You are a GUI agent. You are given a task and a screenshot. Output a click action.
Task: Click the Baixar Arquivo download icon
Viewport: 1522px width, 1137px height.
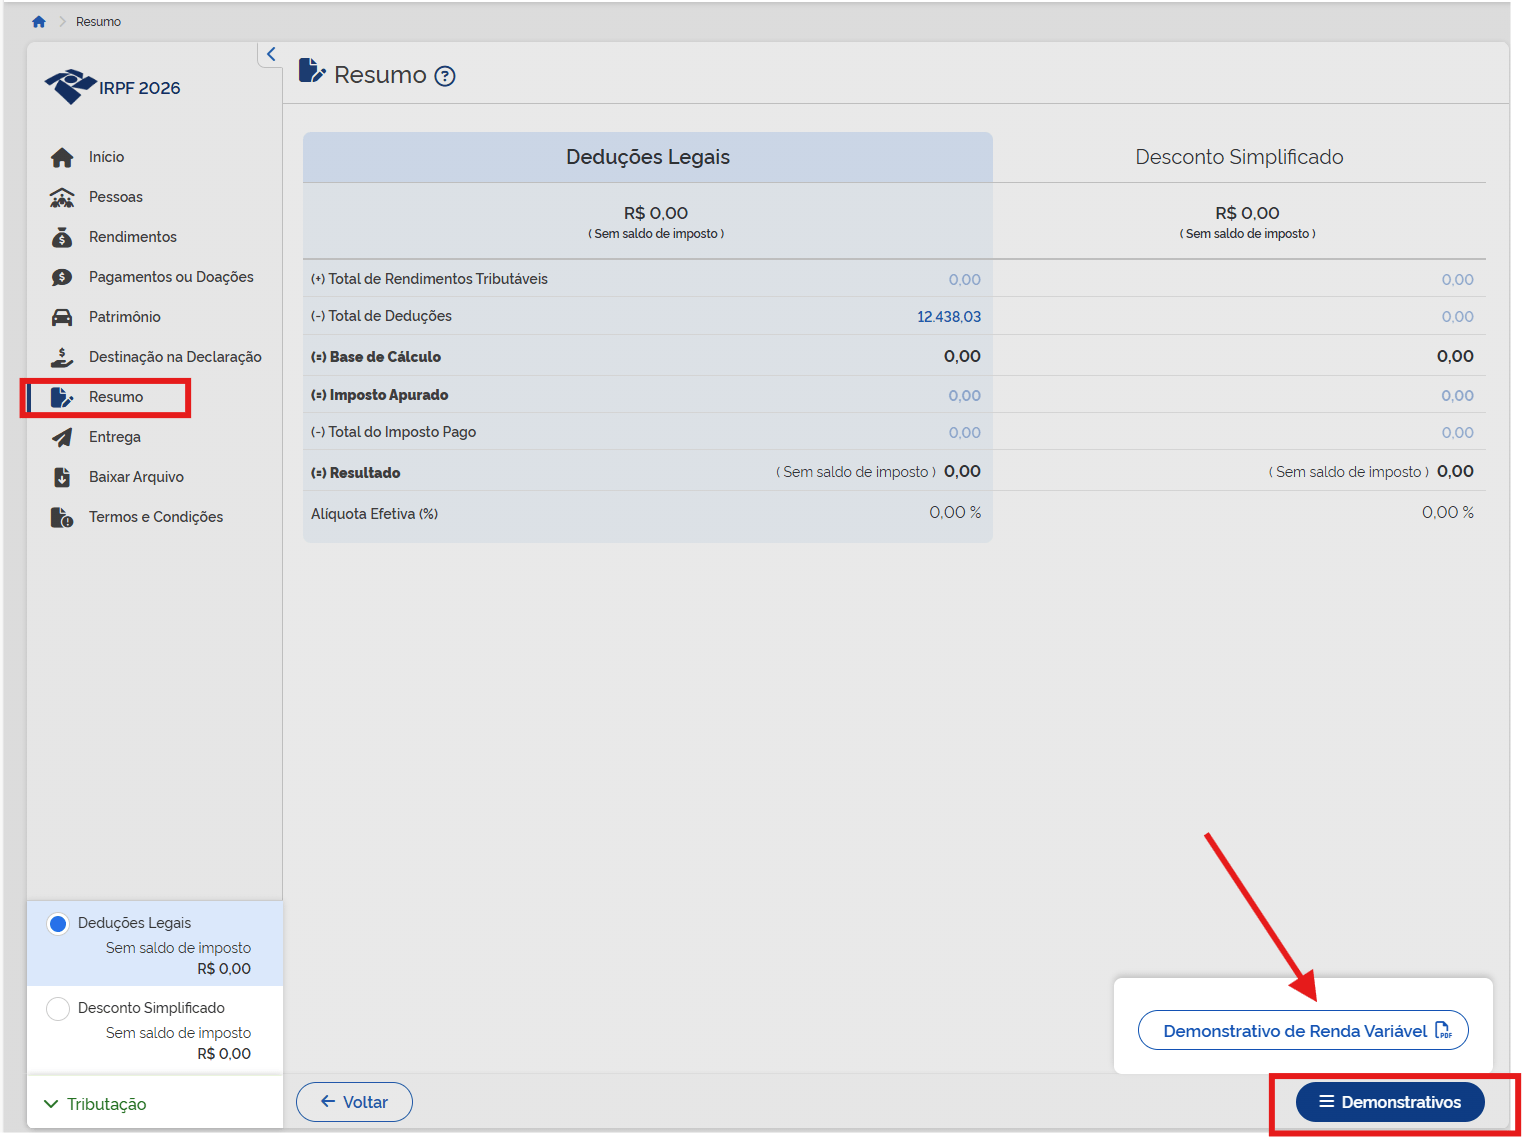click(62, 477)
